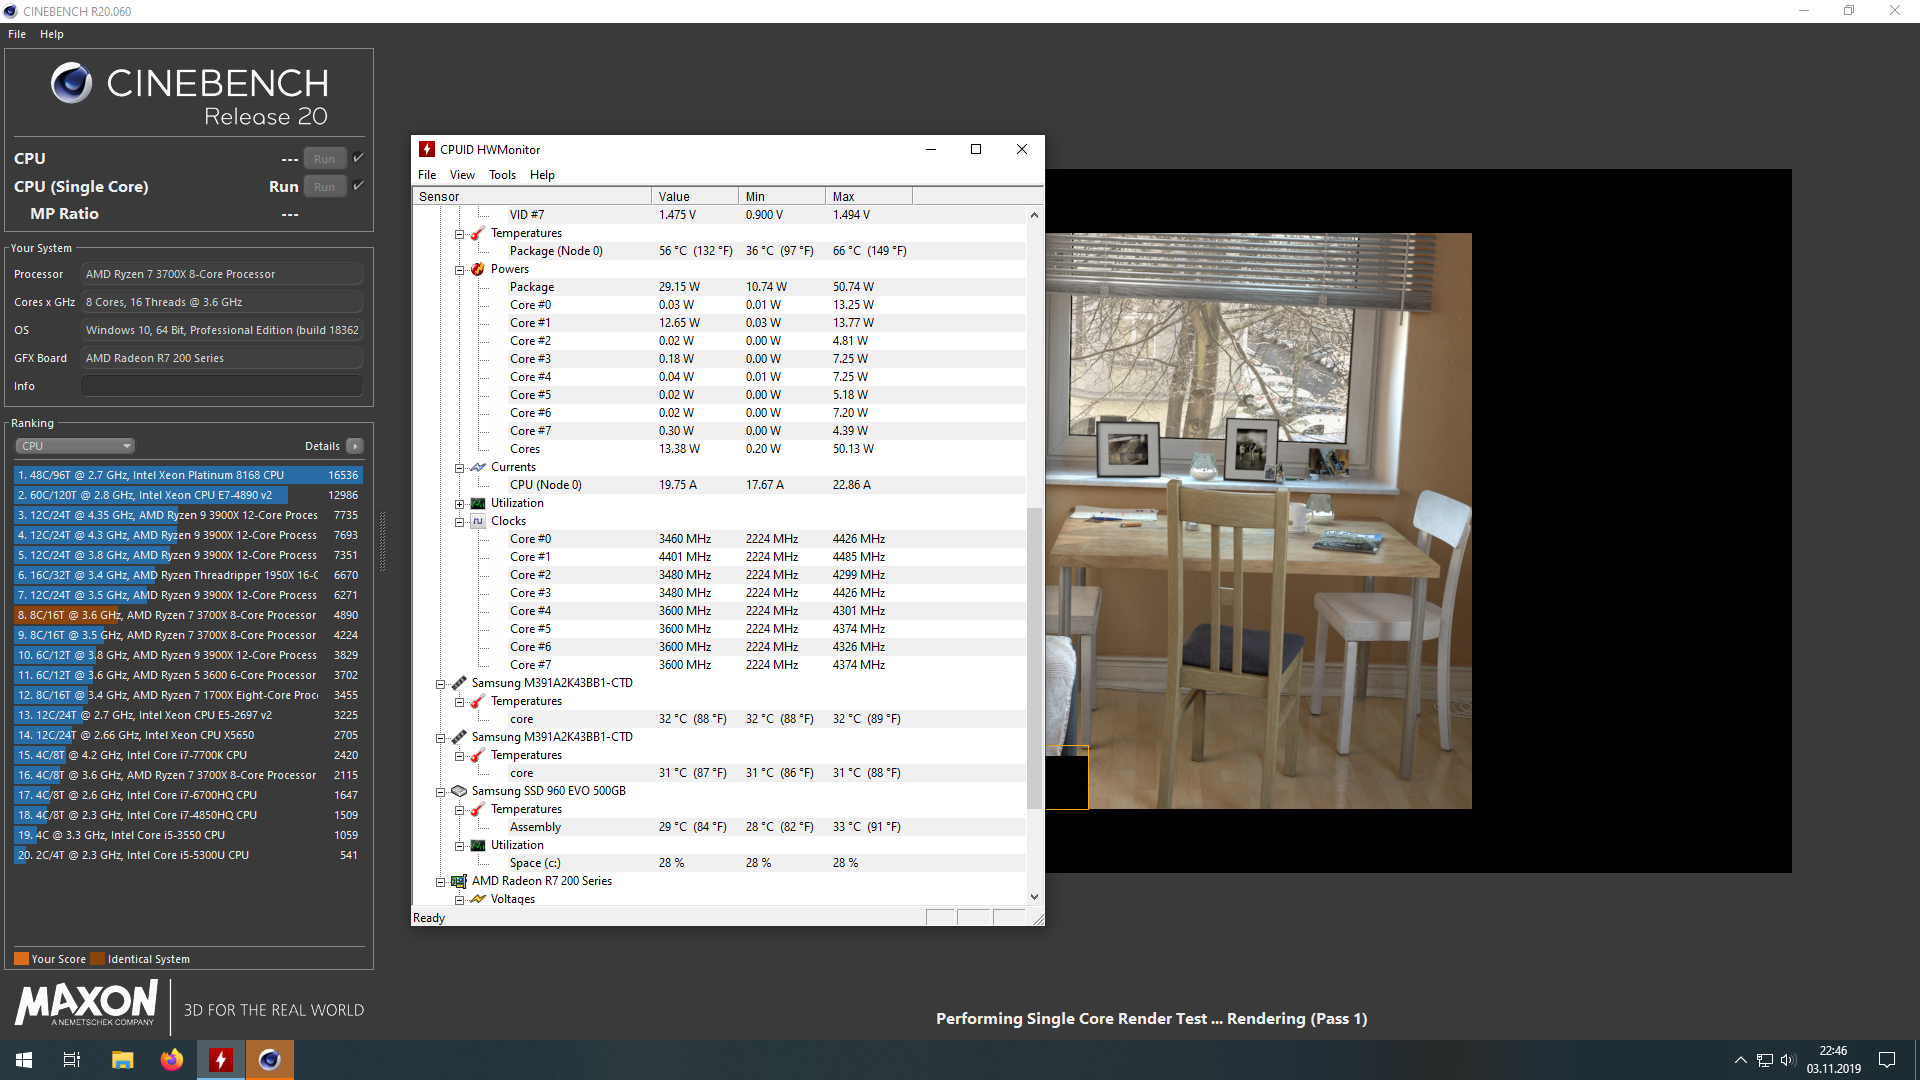Click the Max column header
The height and width of the screenshot is (1080, 1920).
867,197
